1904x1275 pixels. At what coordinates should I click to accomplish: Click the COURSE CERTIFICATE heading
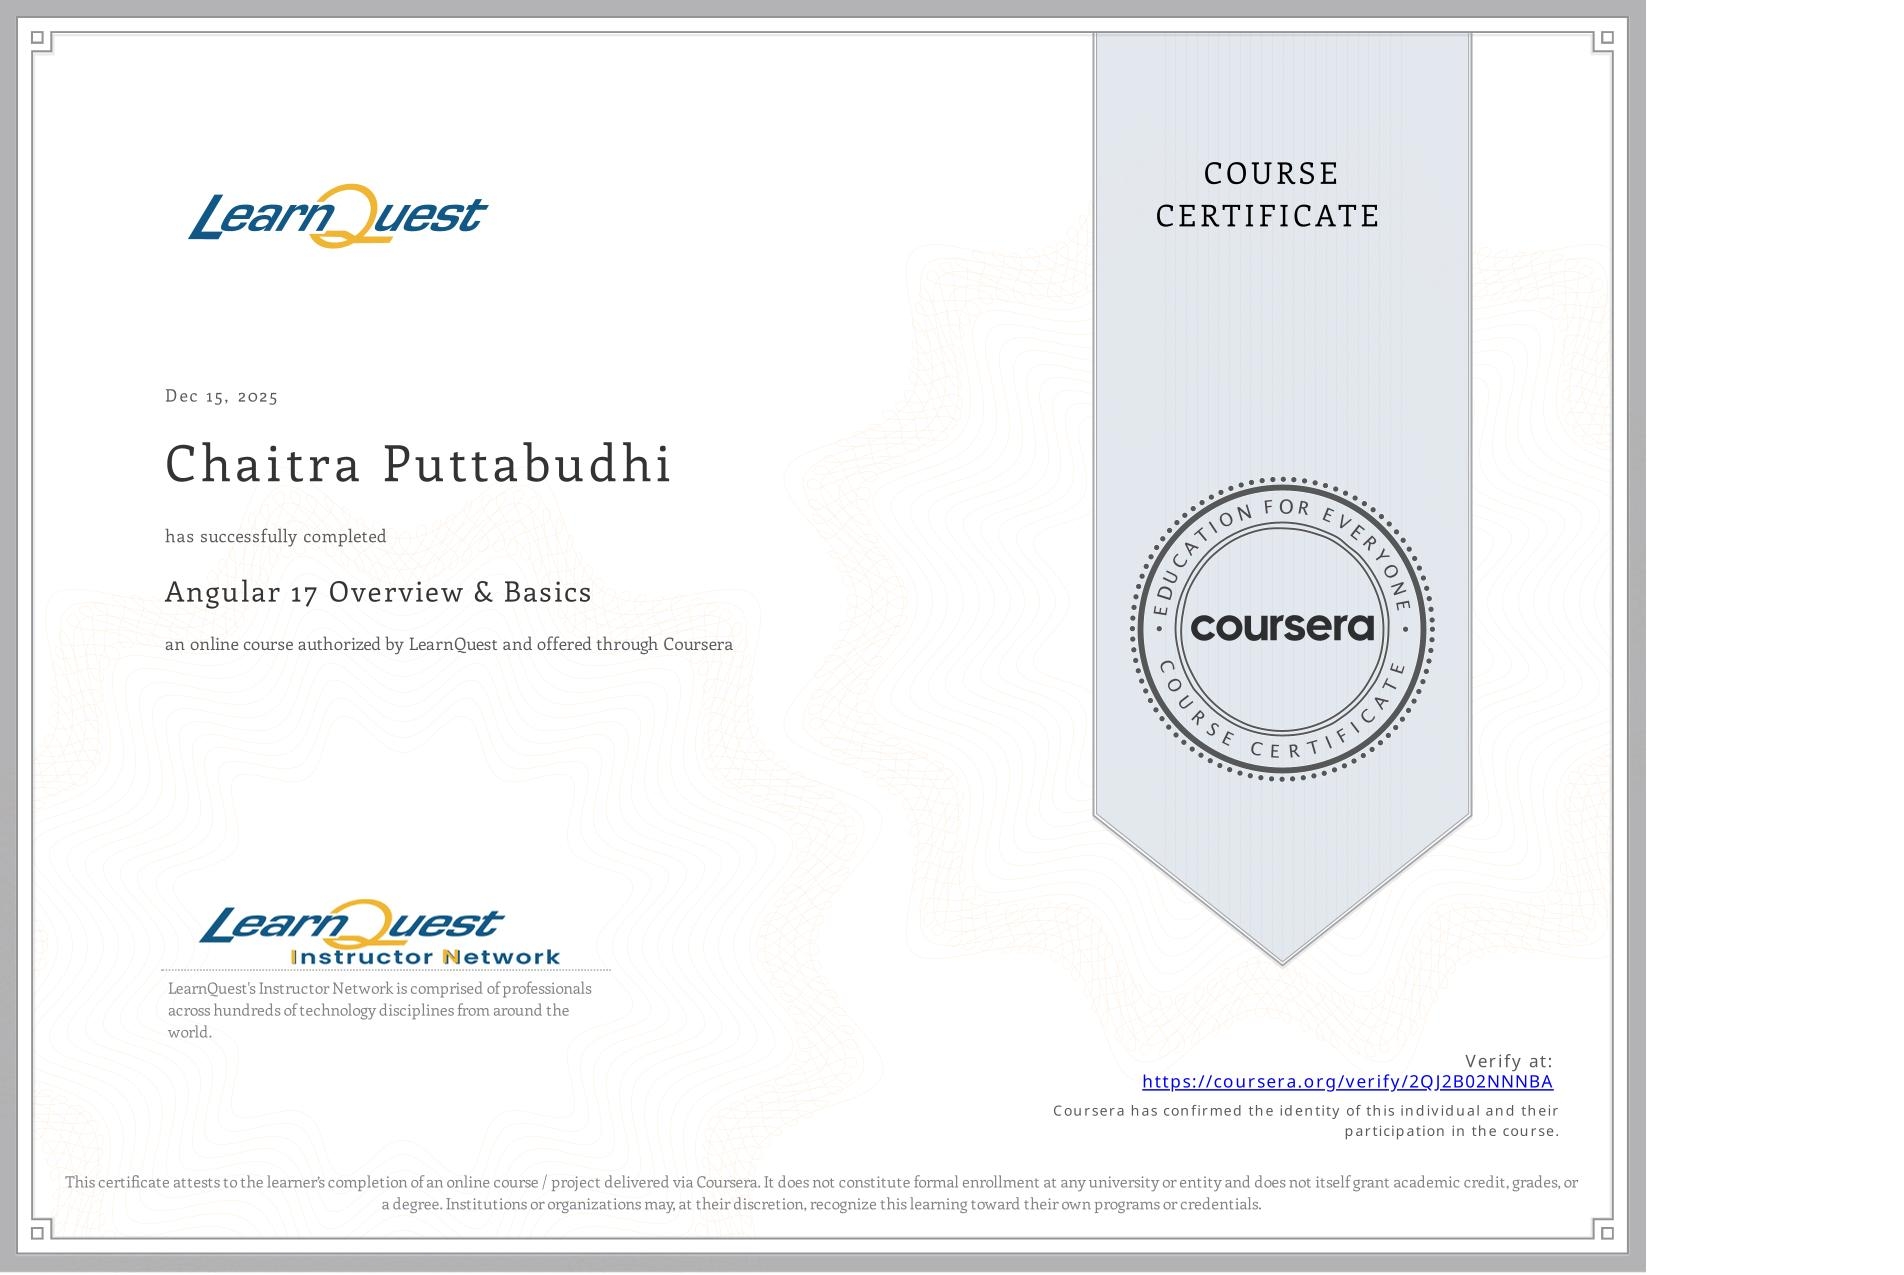coord(1268,194)
